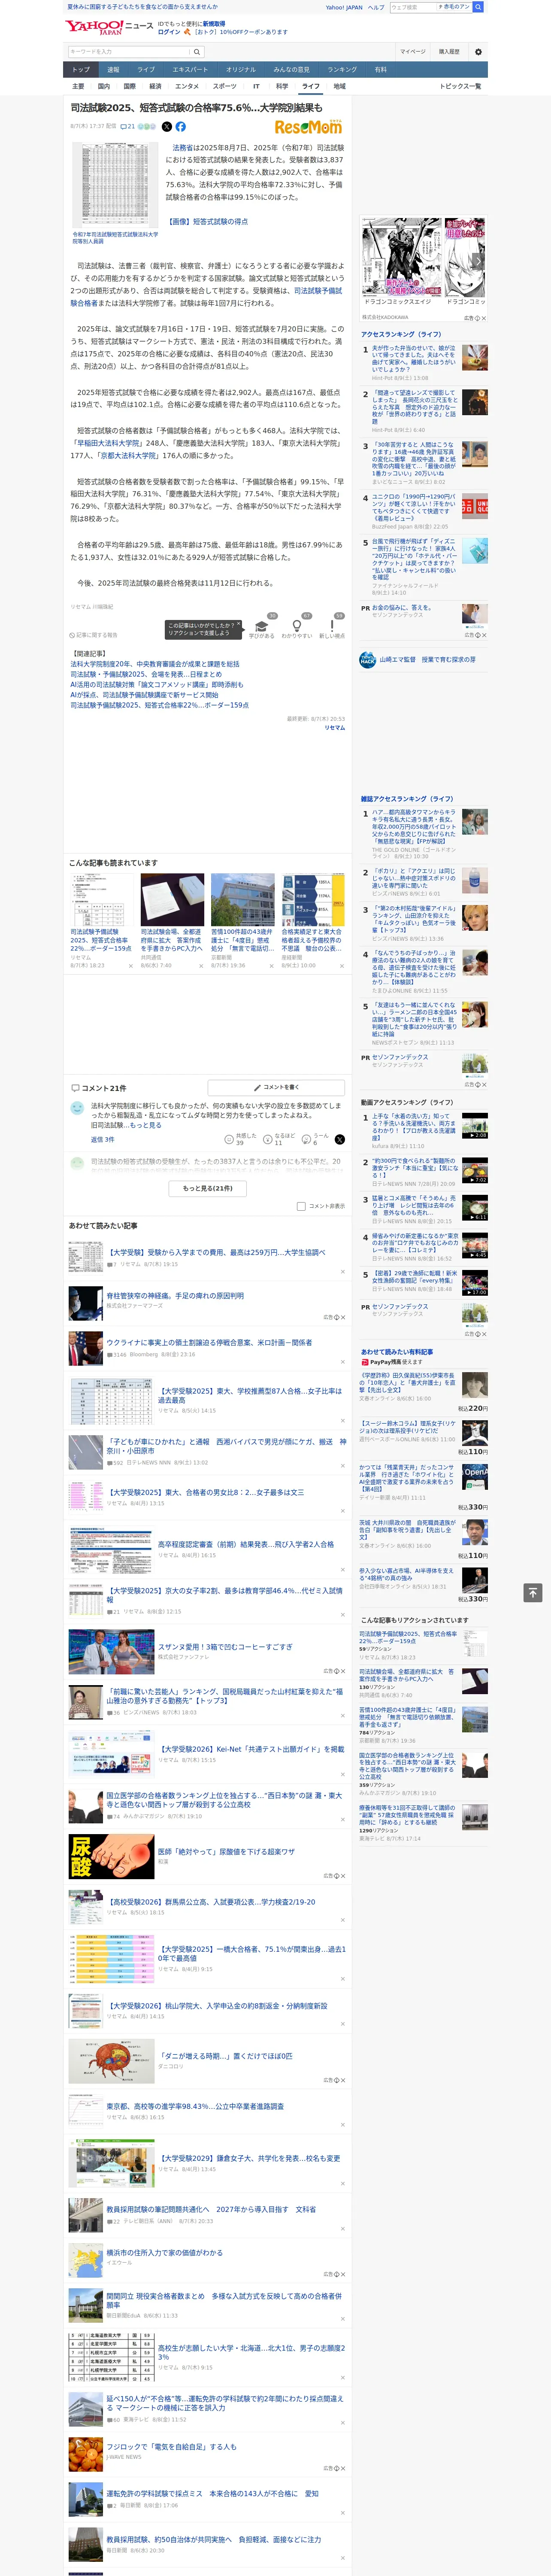Click the ReseMom publisher logo
551x2576 pixels.
tap(308, 127)
